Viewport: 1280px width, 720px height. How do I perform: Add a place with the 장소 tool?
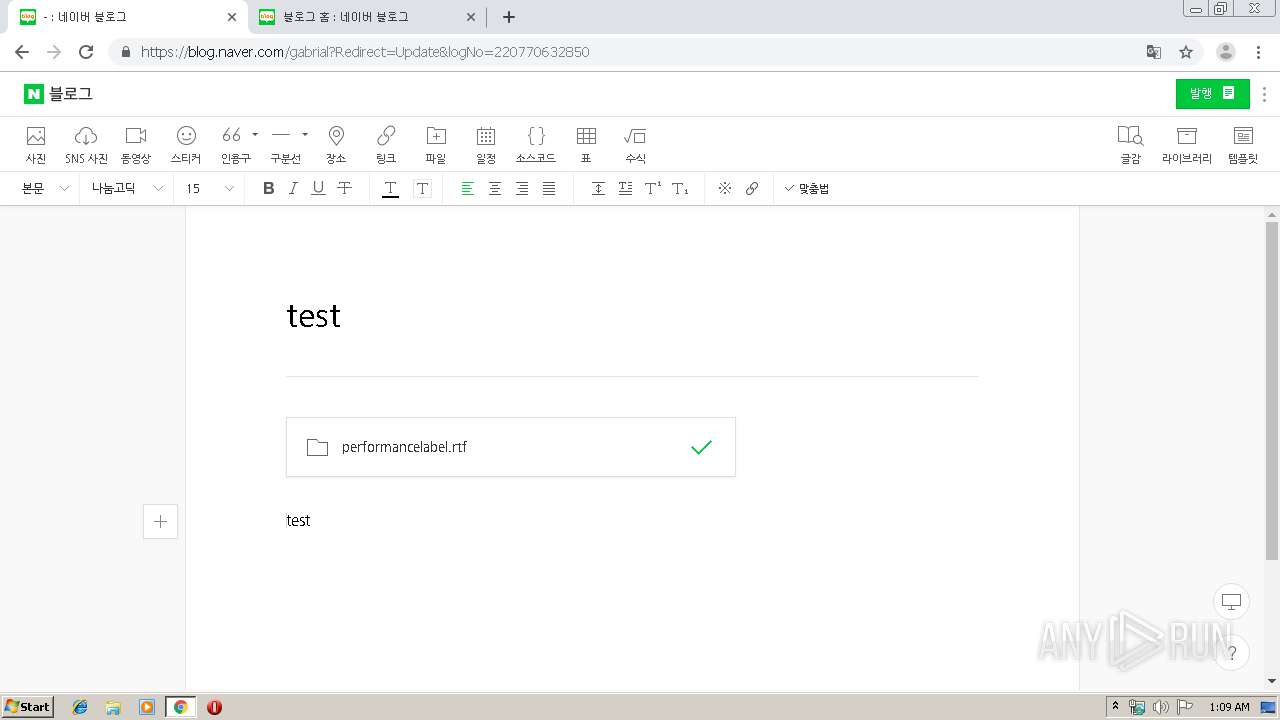(336, 144)
